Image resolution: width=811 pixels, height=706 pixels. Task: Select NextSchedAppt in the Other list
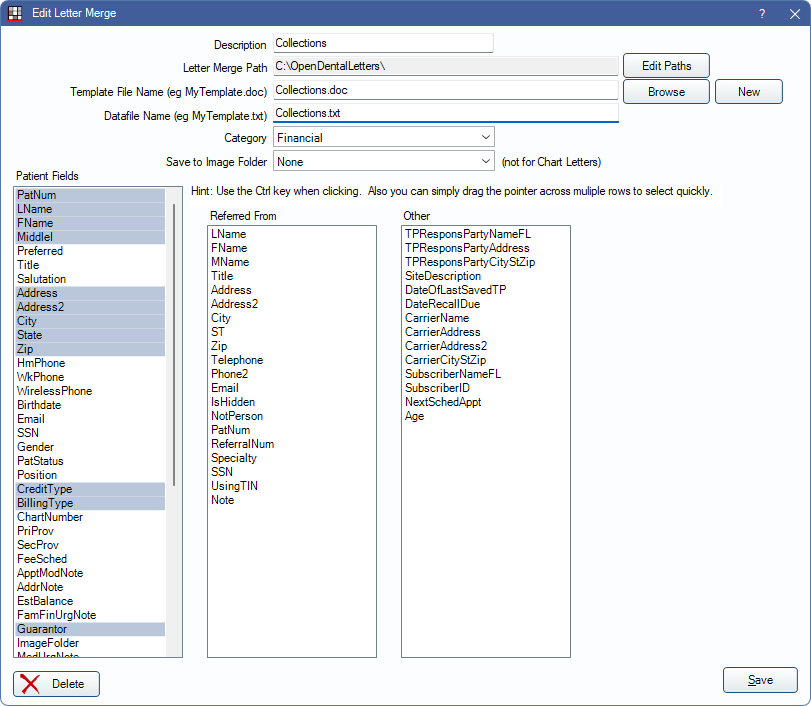pyautogui.click(x=442, y=402)
